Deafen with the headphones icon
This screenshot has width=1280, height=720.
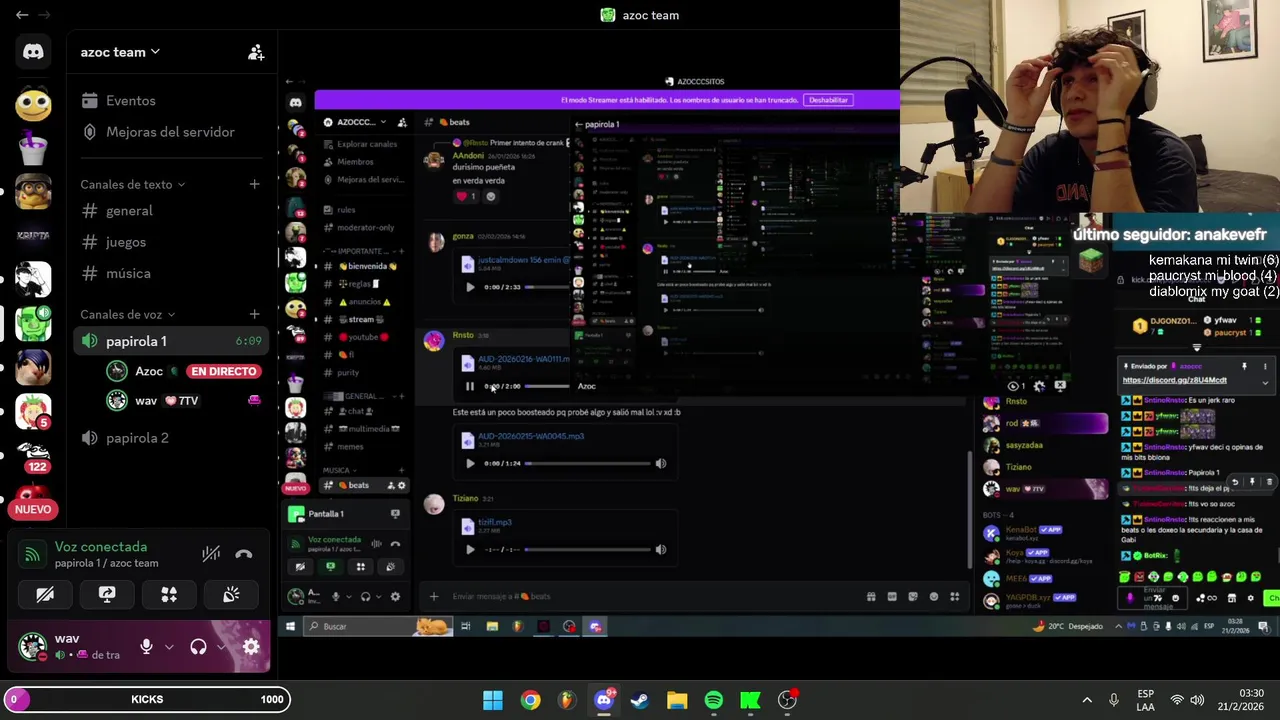click(x=198, y=647)
